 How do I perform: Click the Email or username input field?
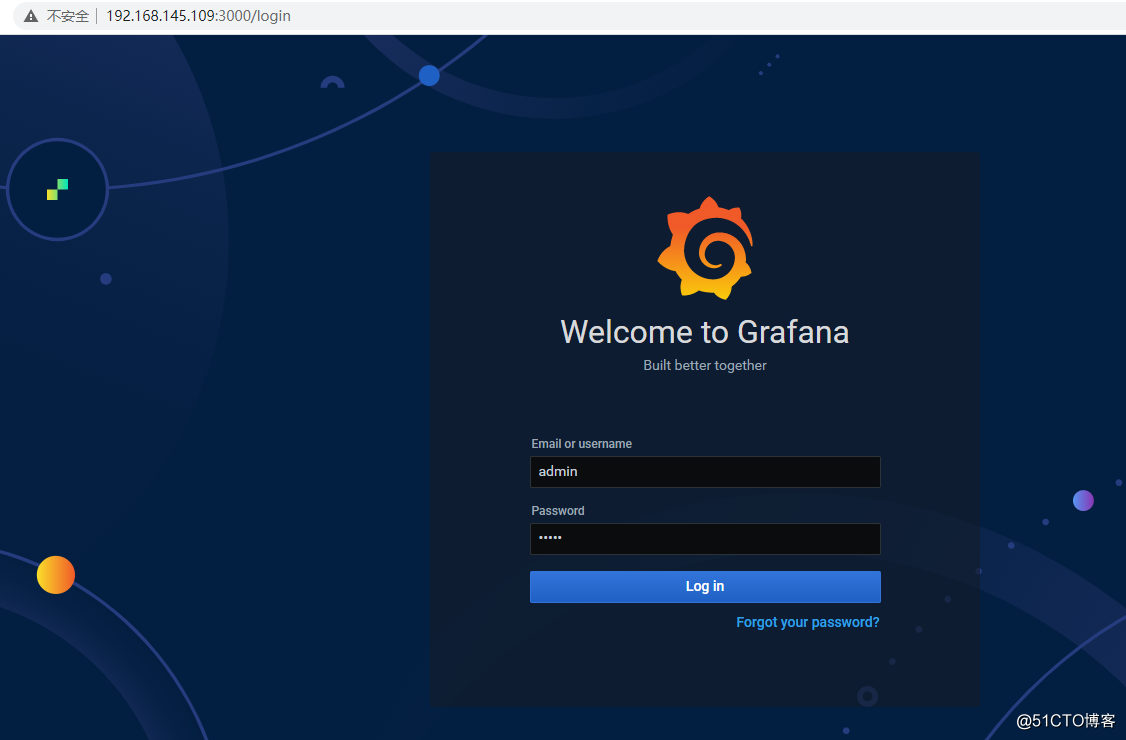click(705, 472)
